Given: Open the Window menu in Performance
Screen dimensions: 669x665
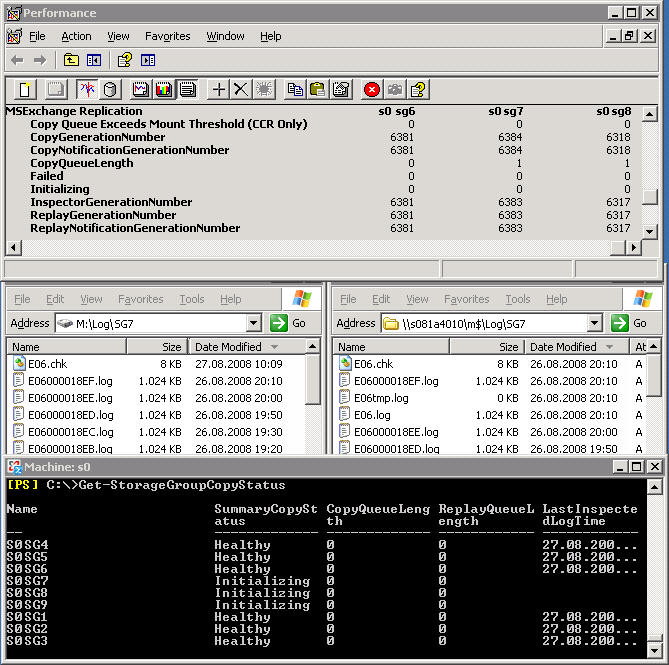Looking at the screenshot, I should [225, 36].
